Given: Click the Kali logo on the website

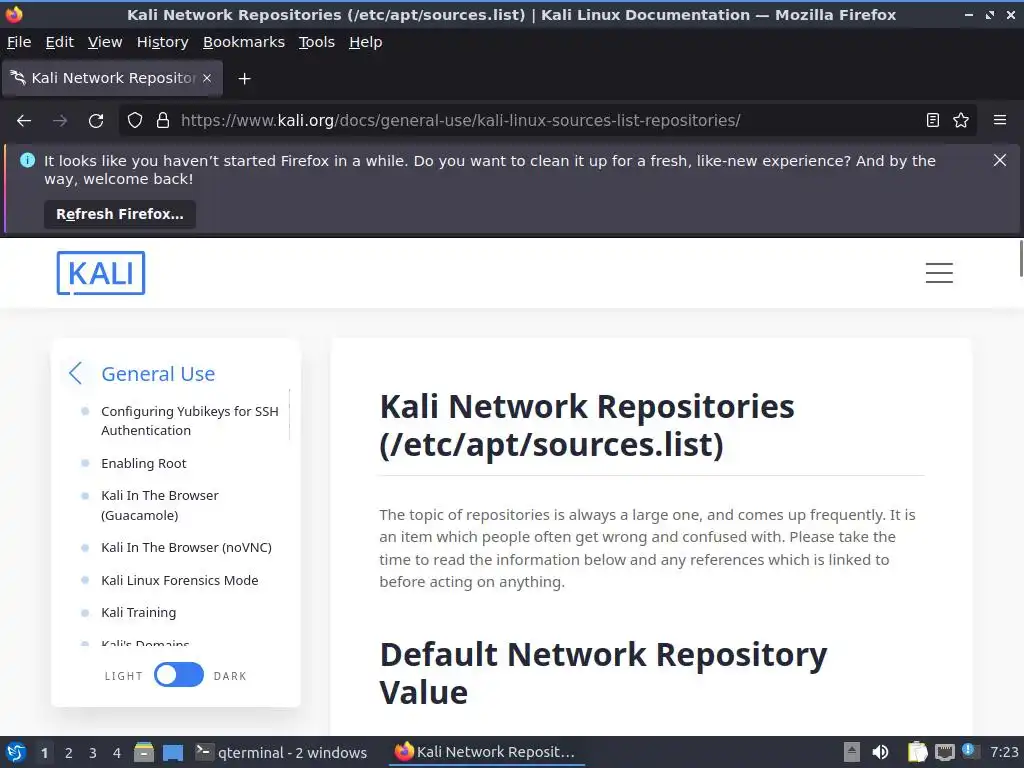Looking at the screenshot, I should point(101,273).
